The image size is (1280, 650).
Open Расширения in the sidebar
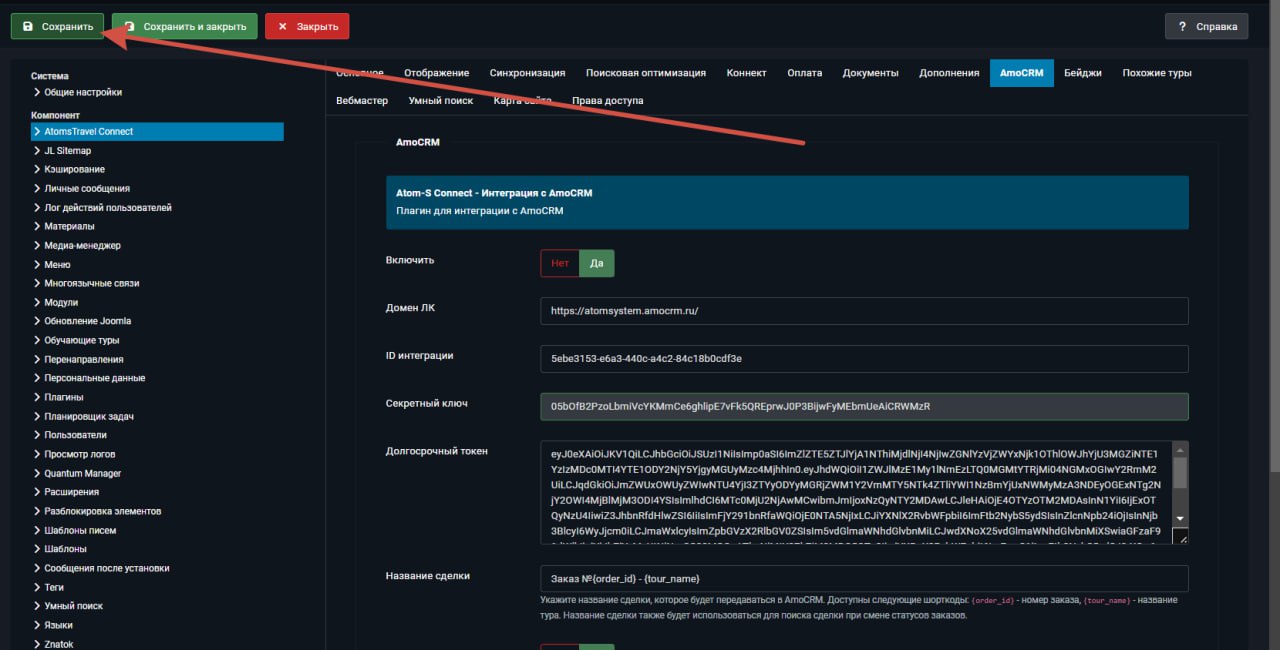pos(71,492)
